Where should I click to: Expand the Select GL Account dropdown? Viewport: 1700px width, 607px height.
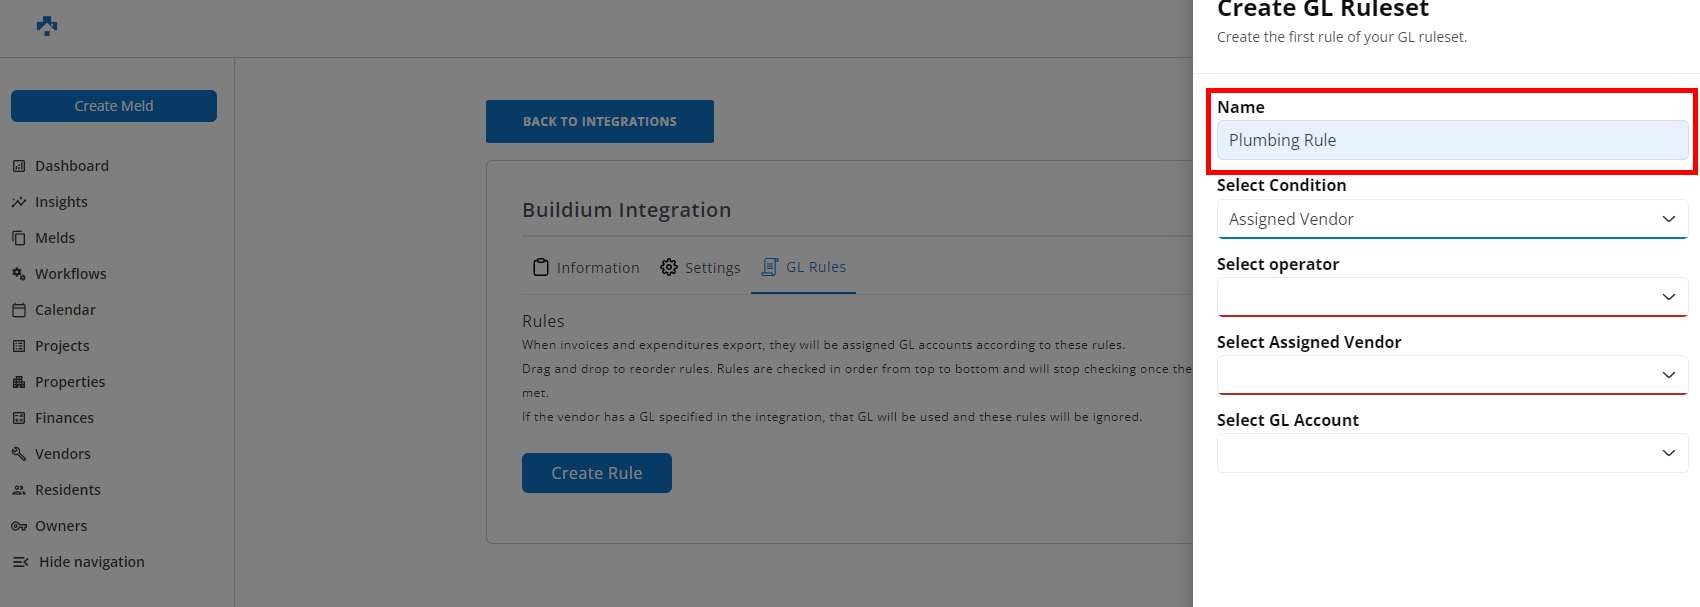point(1452,453)
